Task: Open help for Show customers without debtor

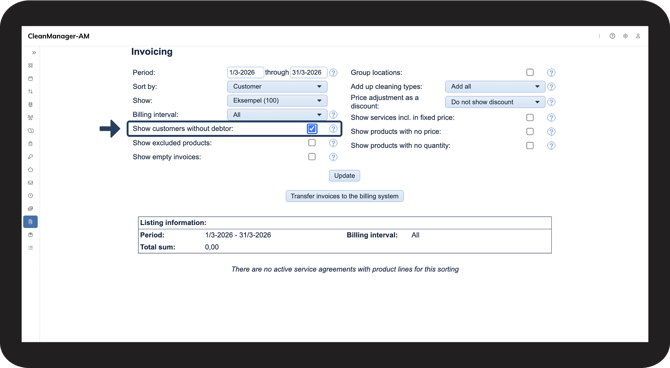Action: pos(333,129)
